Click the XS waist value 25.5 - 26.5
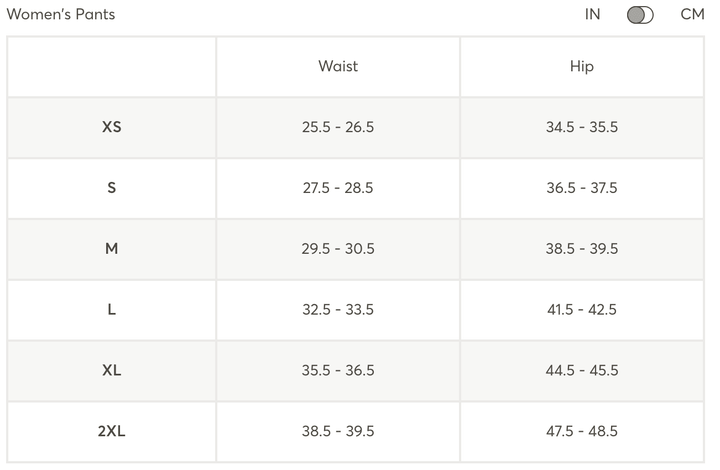Viewport: 720px width, 470px height. pyautogui.click(x=338, y=128)
